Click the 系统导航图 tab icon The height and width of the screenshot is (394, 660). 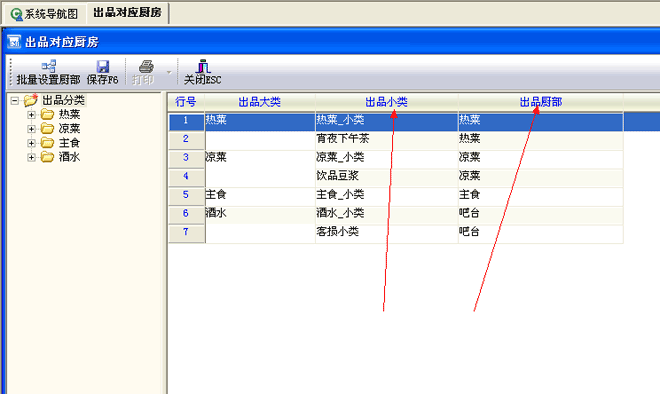[16, 14]
